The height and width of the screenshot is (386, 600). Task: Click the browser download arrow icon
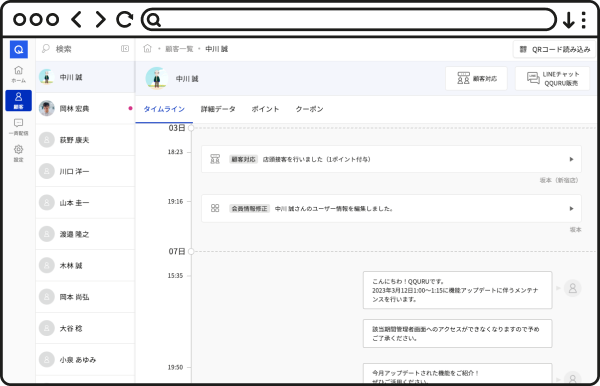tap(569, 20)
